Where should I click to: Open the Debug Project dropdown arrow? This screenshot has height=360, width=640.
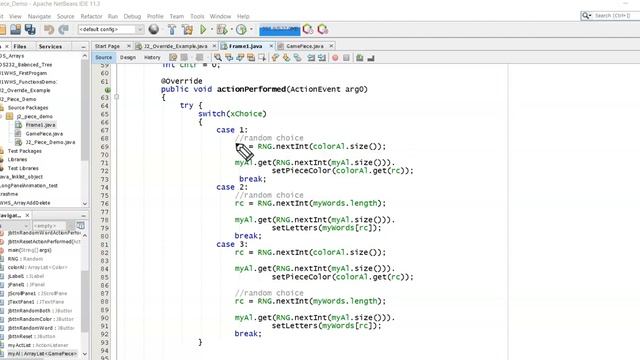point(231,29)
